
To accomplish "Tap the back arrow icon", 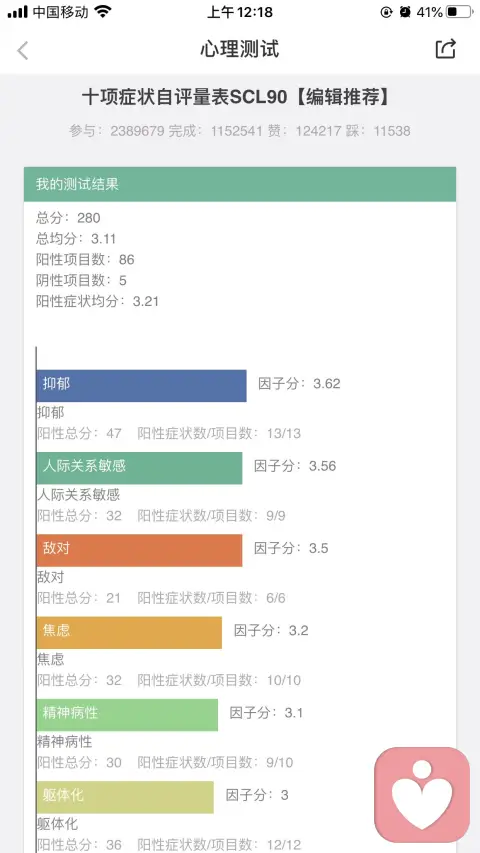I will click(x=22, y=50).
